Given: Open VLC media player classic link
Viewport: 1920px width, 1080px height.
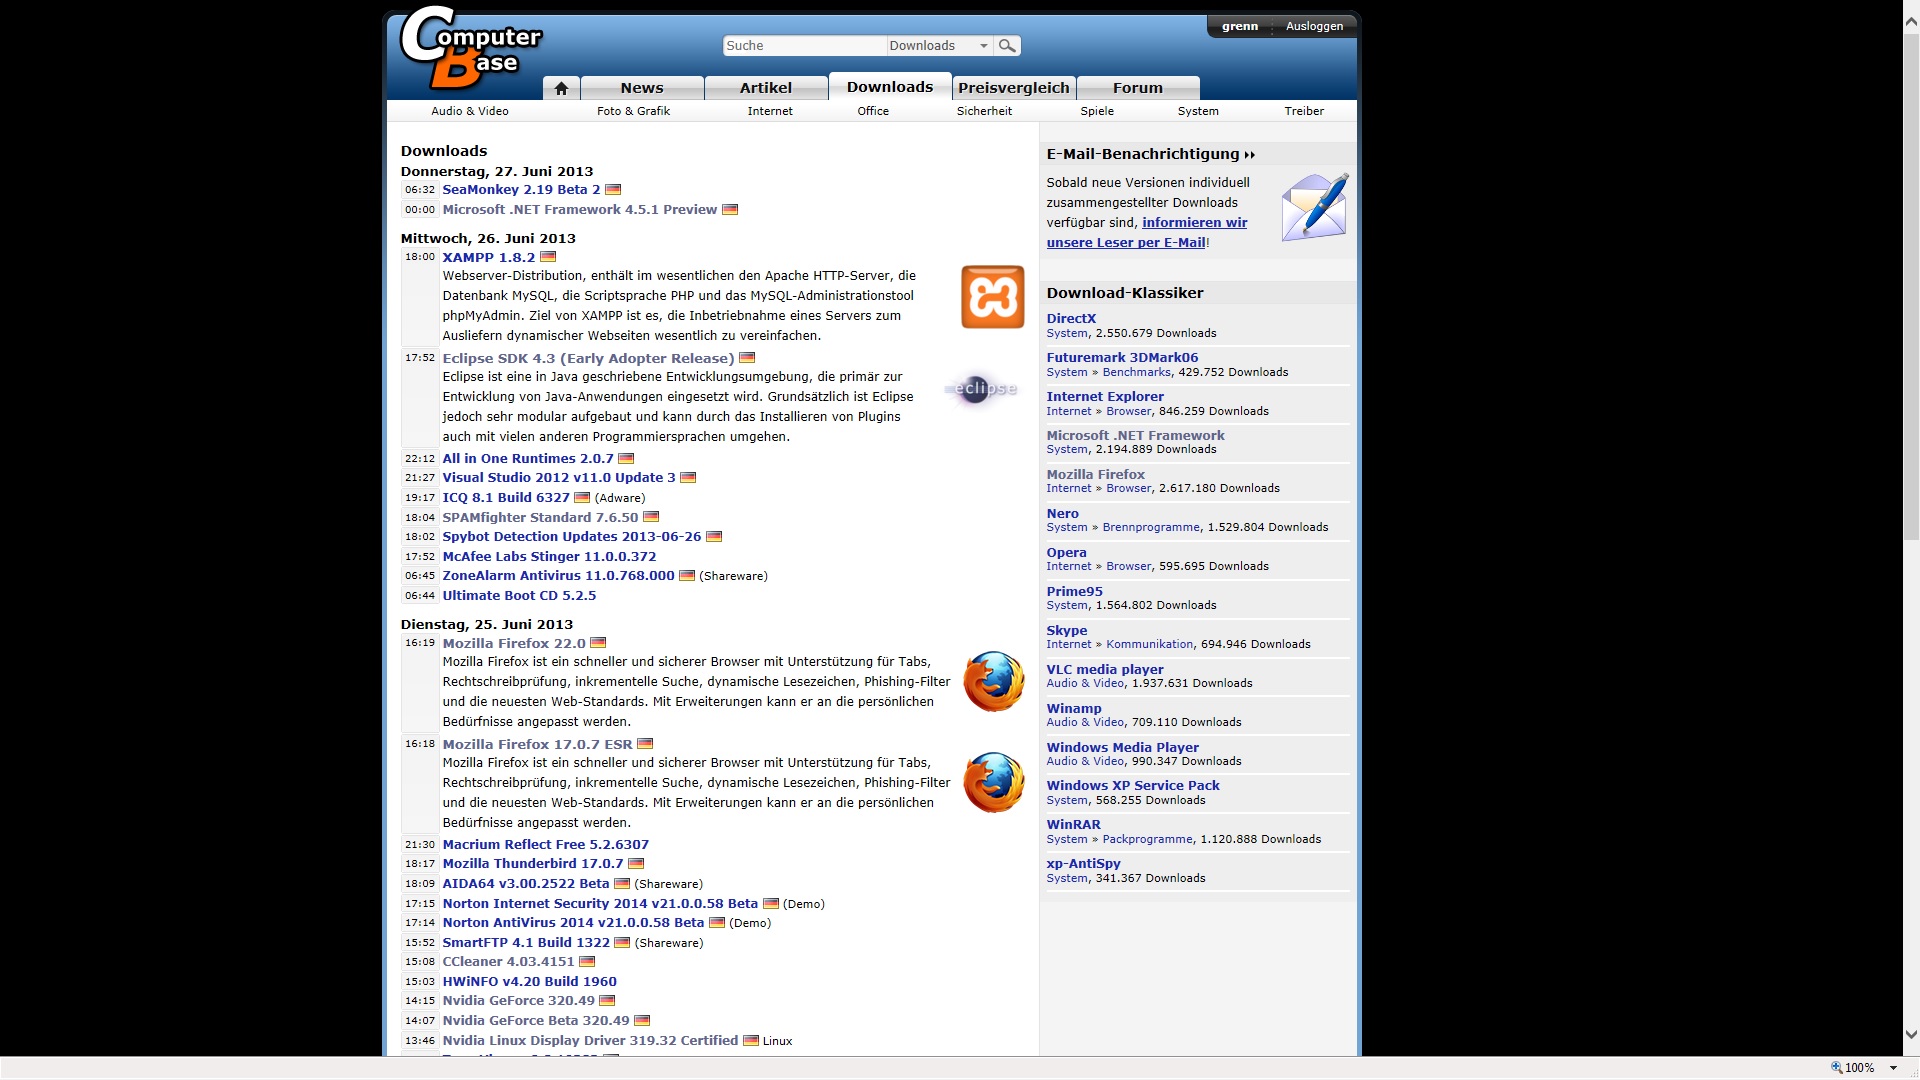Looking at the screenshot, I should point(1104,669).
